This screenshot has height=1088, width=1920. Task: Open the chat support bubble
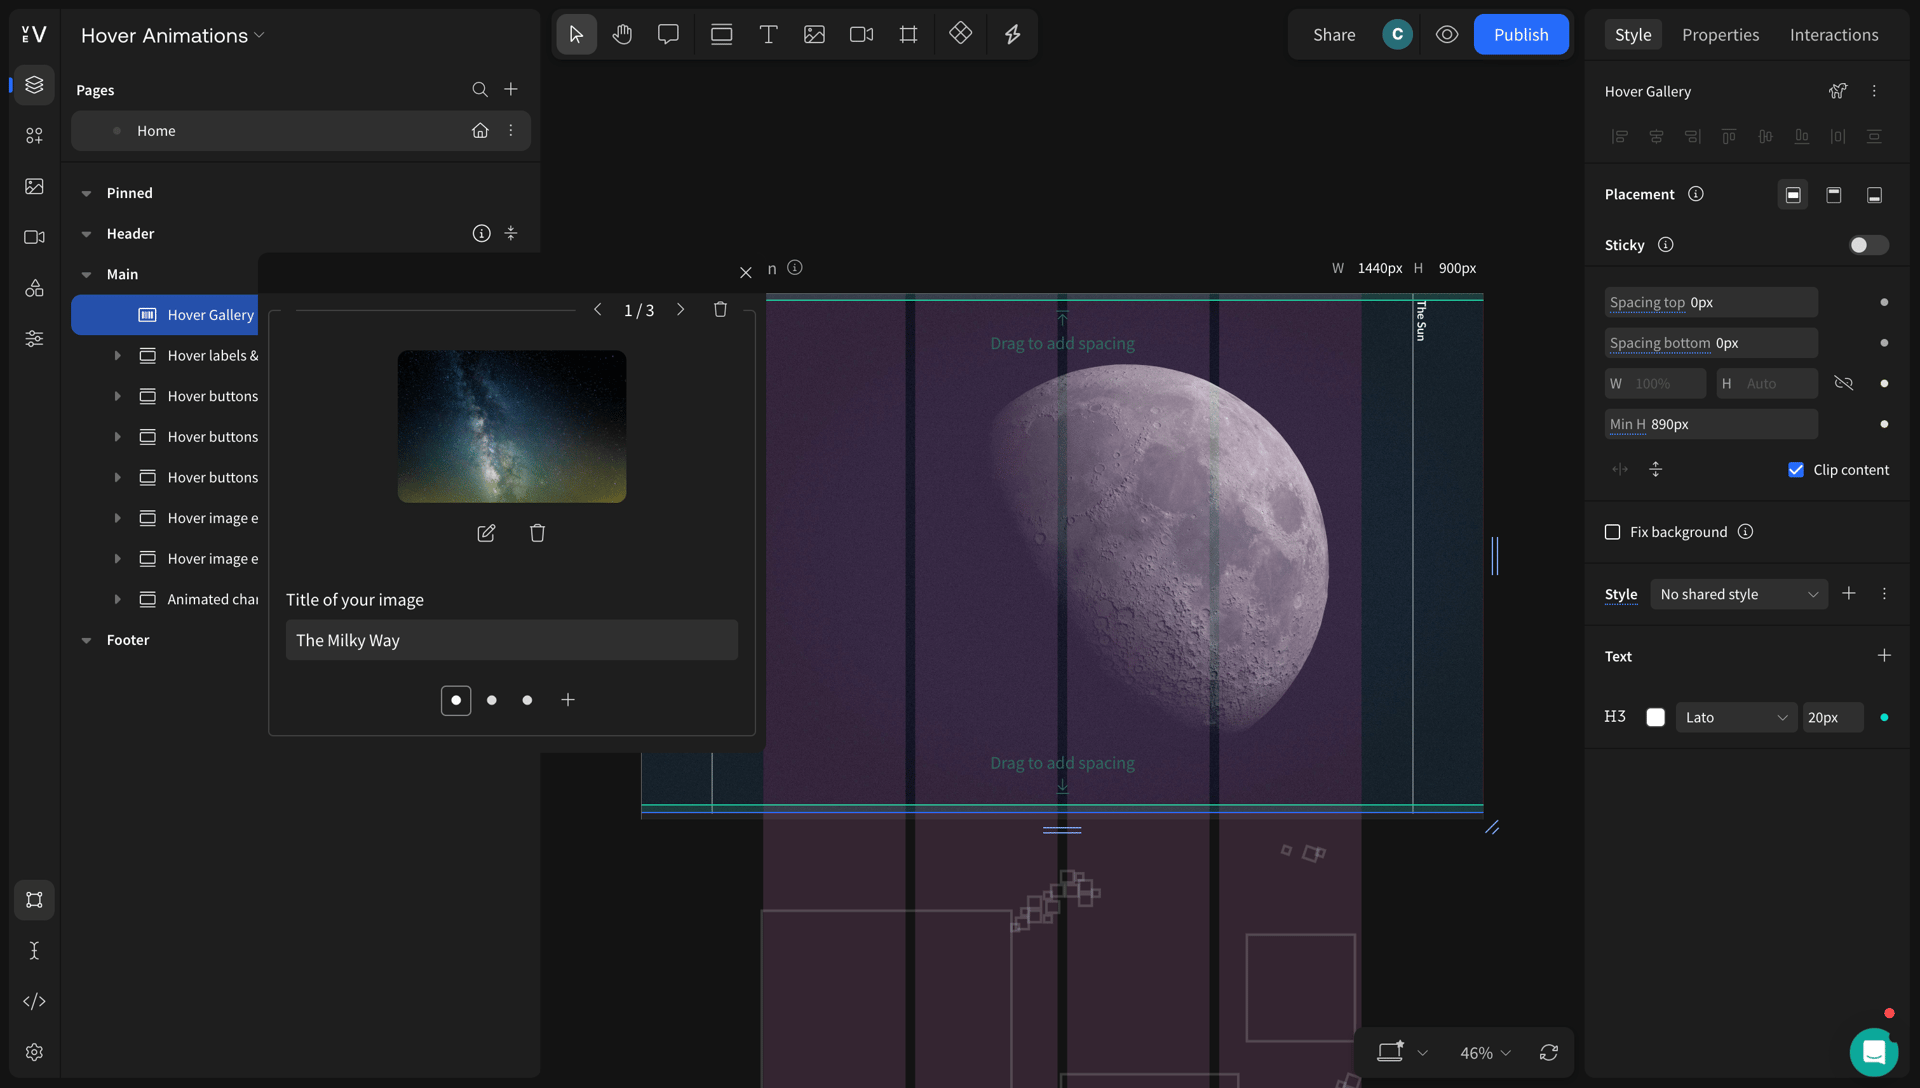coord(1874,1052)
